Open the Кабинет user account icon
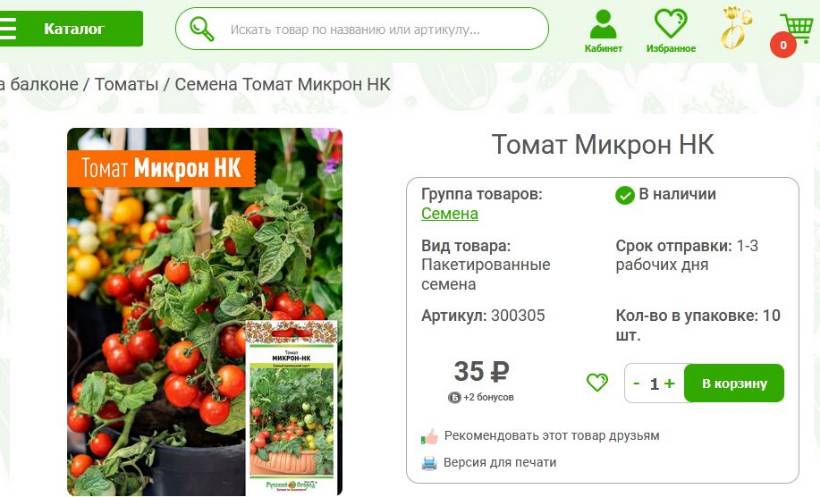The width and height of the screenshot is (820, 497). [x=603, y=24]
